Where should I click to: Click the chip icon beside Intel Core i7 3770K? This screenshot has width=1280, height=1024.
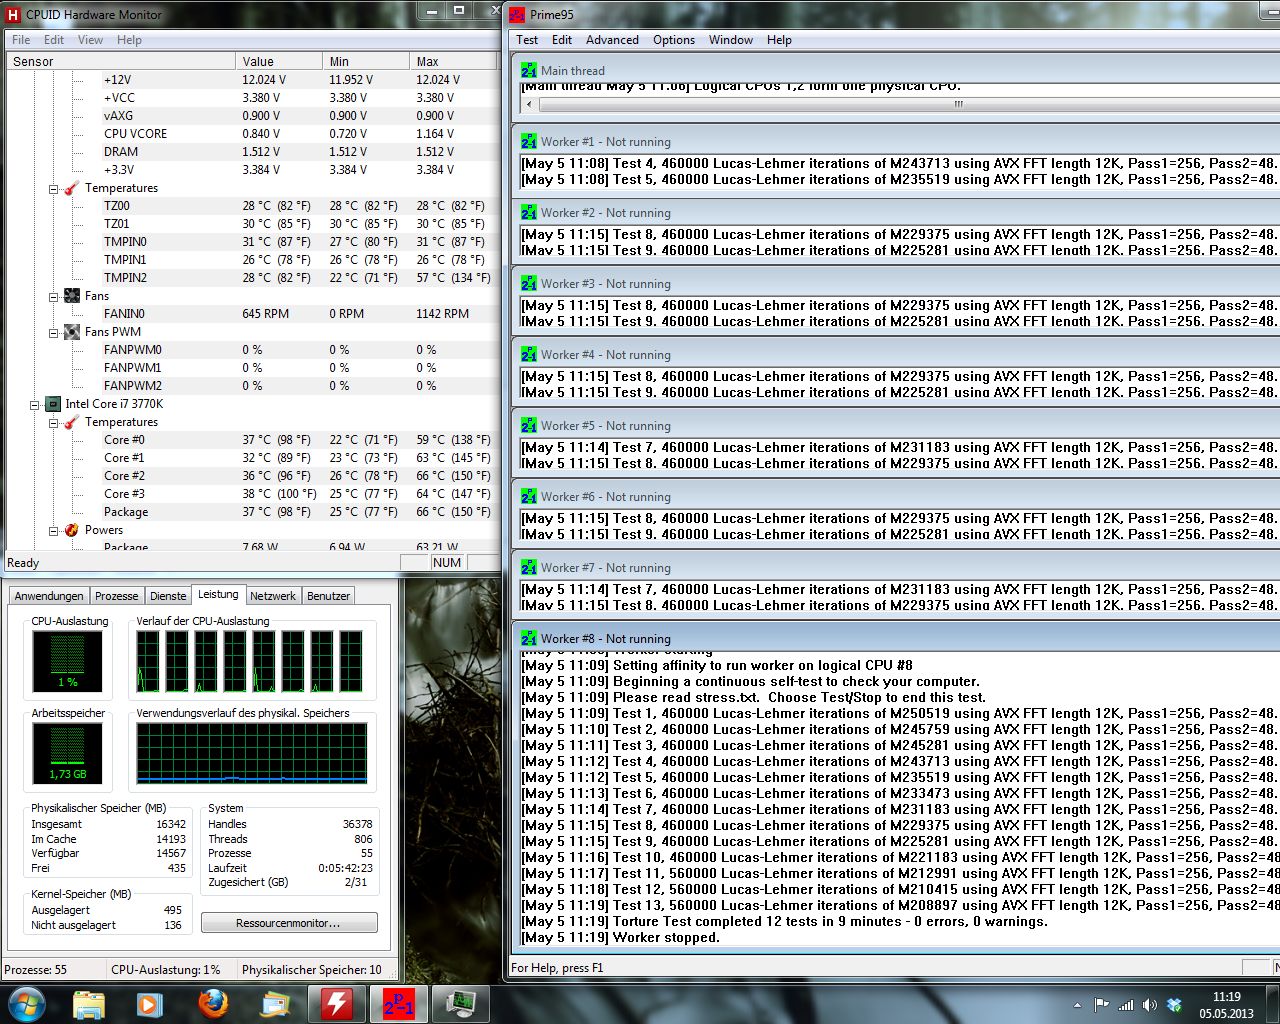[x=53, y=404]
